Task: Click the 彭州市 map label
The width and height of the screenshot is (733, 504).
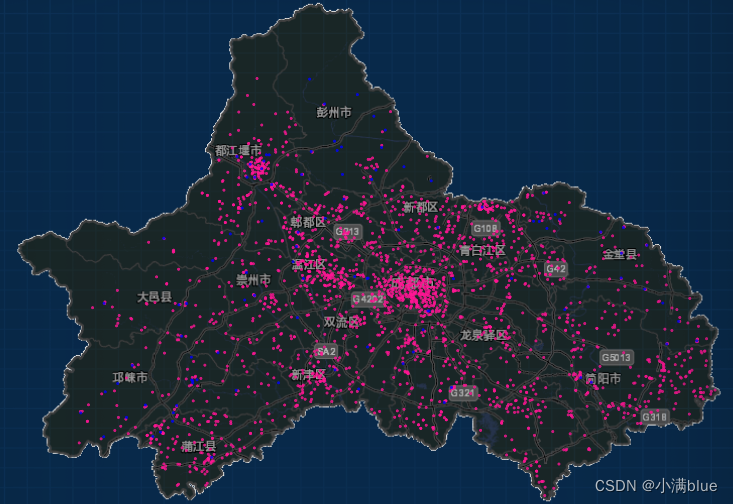Action: coord(334,112)
